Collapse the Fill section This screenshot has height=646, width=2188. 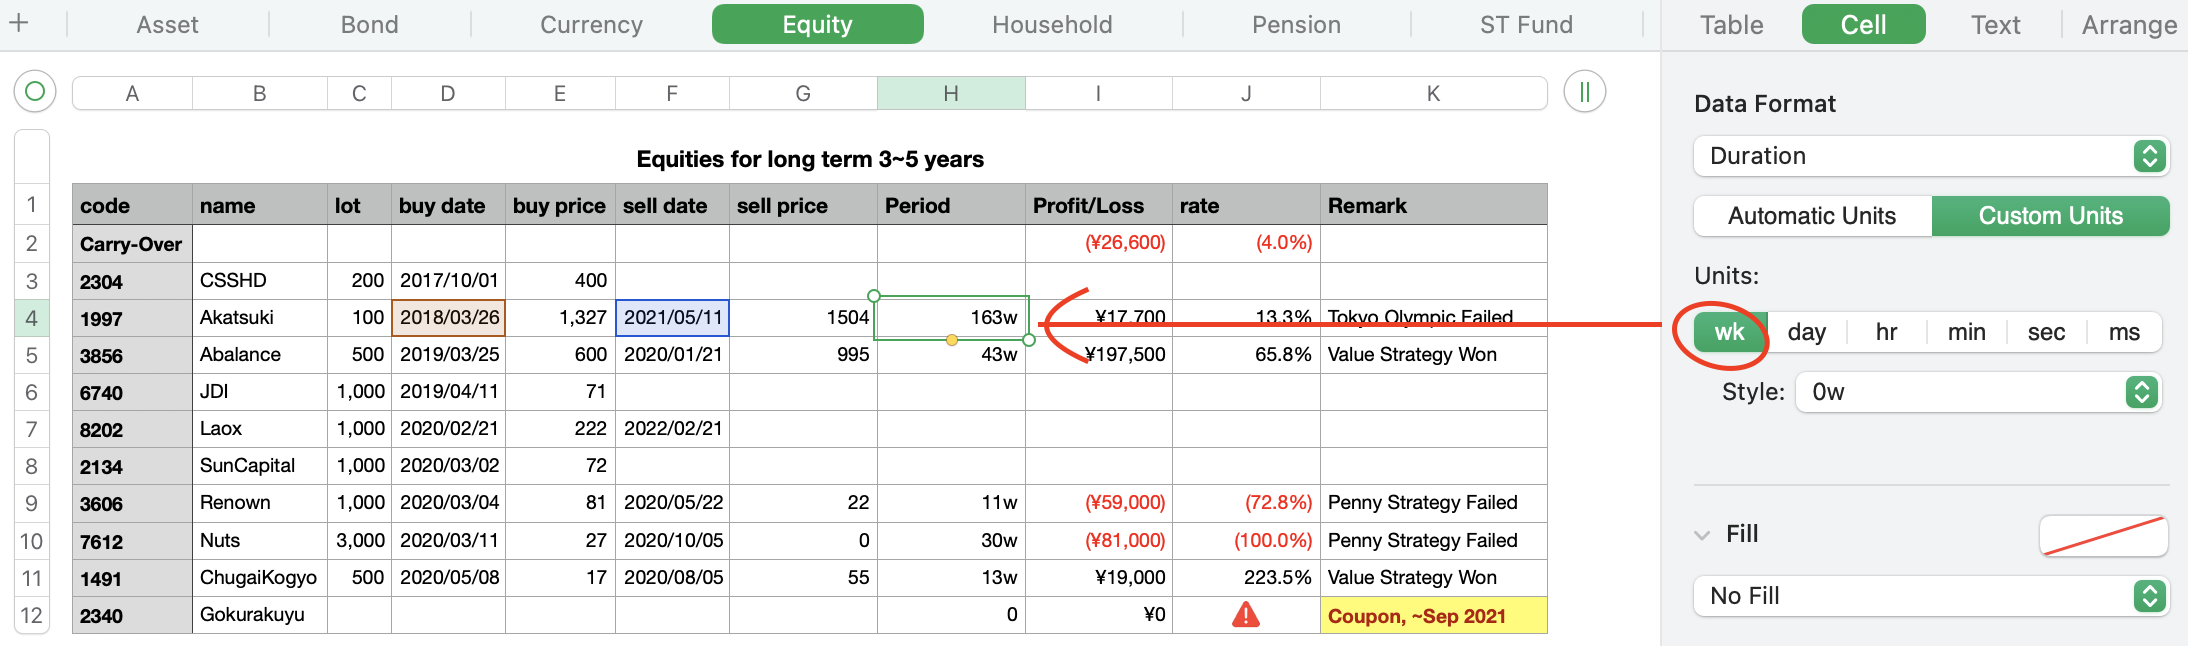click(x=1702, y=535)
